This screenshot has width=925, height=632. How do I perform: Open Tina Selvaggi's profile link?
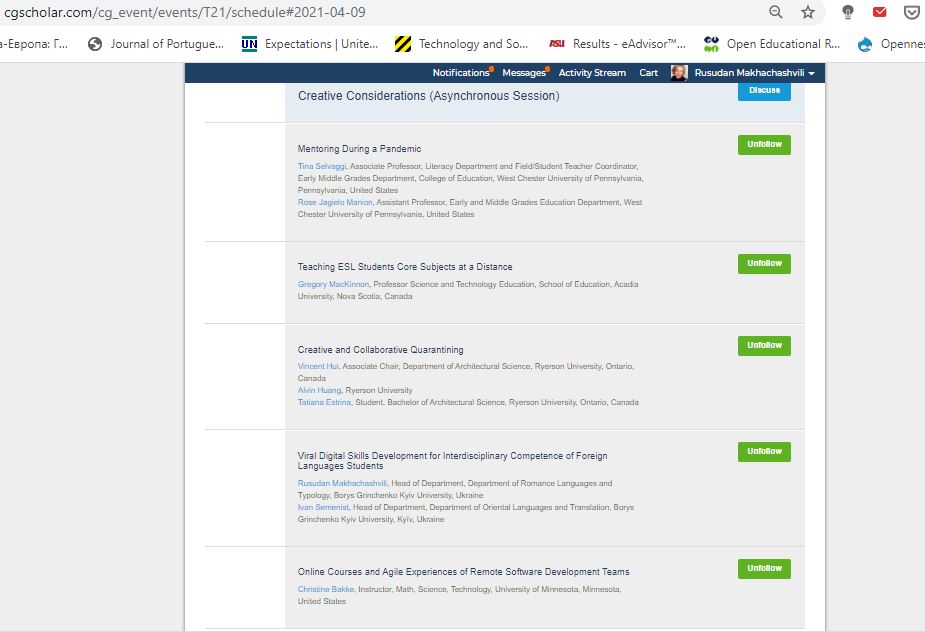[321, 166]
